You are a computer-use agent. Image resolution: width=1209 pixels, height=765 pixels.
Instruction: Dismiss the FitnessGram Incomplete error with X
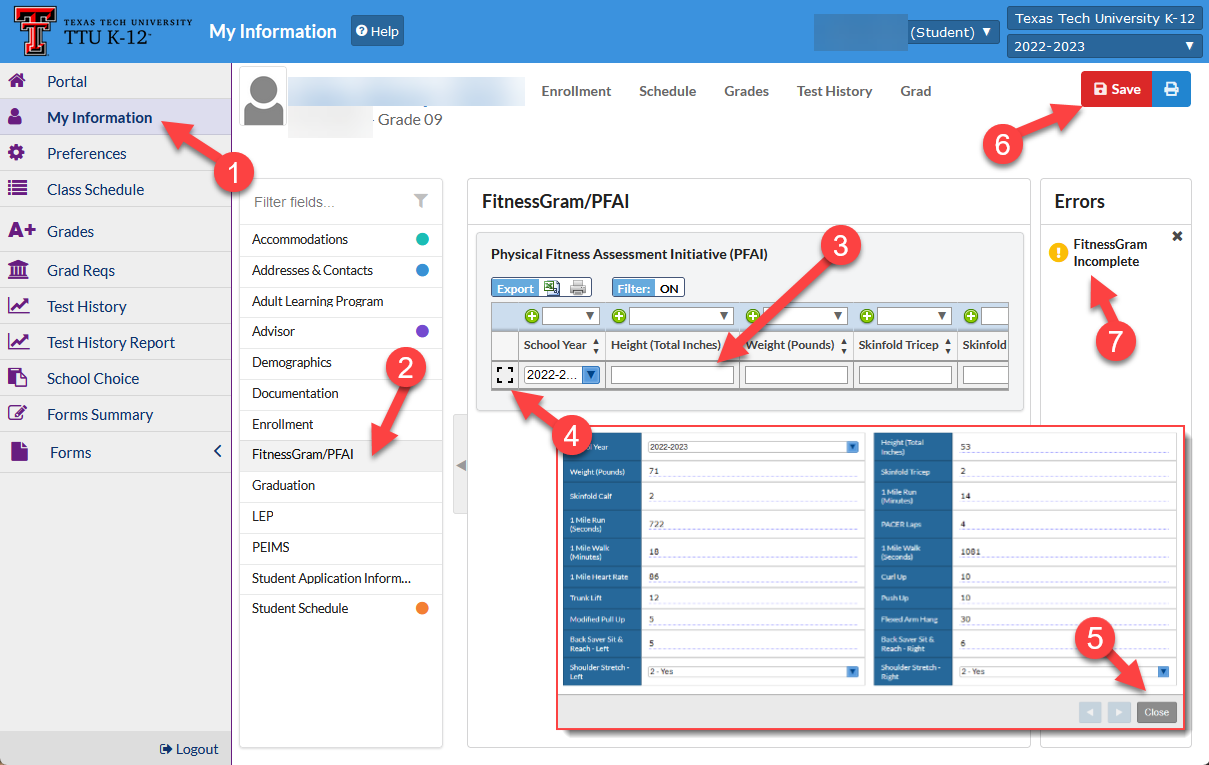(x=1177, y=236)
